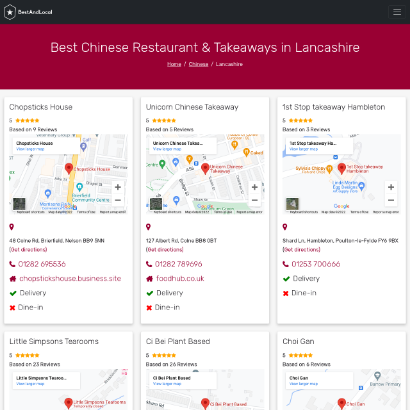Click location pin icon under 1st Stop takeaway
The width and height of the screenshot is (410, 410).
(x=285, y=227)
